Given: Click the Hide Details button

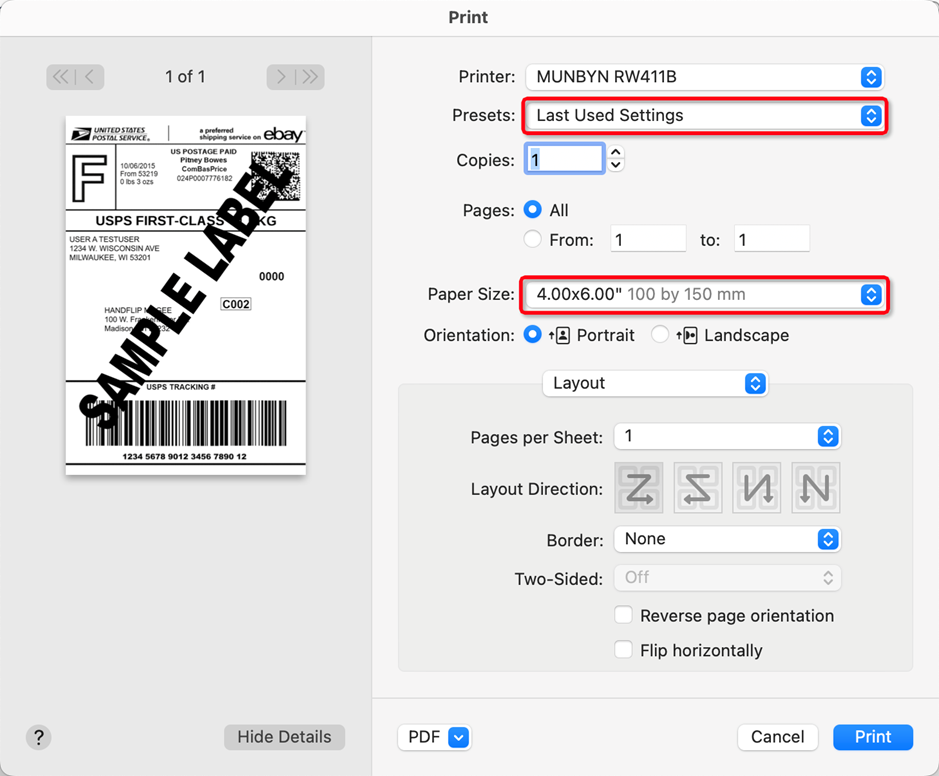Looking at the screenshot, I should coord(284,737).
